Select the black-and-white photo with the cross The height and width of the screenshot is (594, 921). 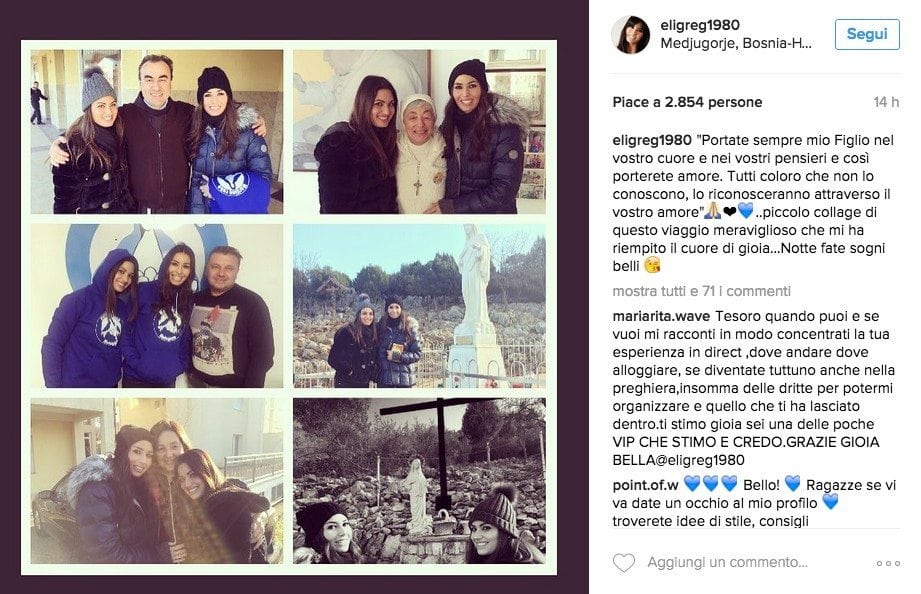coord(419,481)
